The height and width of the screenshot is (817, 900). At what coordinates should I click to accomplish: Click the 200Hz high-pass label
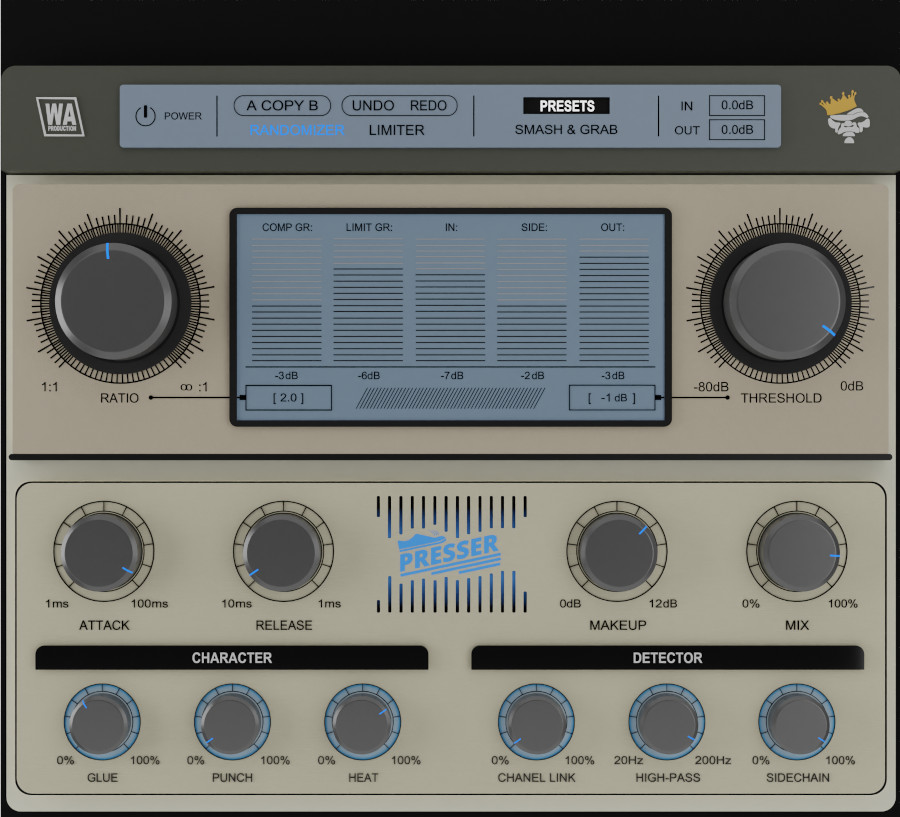[x=713, y=760]
